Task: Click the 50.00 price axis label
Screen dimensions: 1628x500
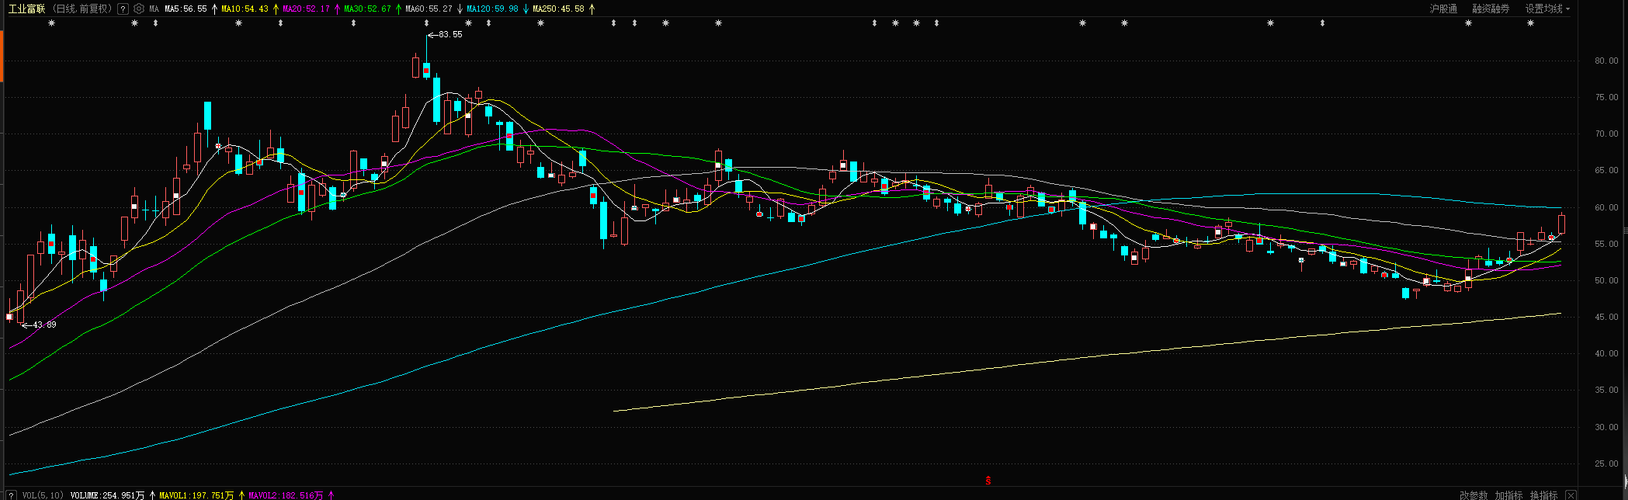Action: [x=1606, y=281]
